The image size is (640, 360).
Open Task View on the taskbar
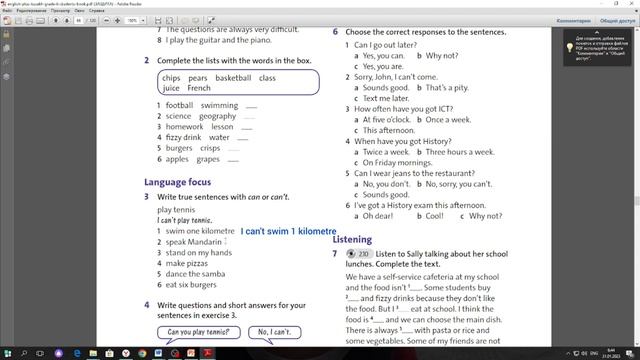[40, 353]
